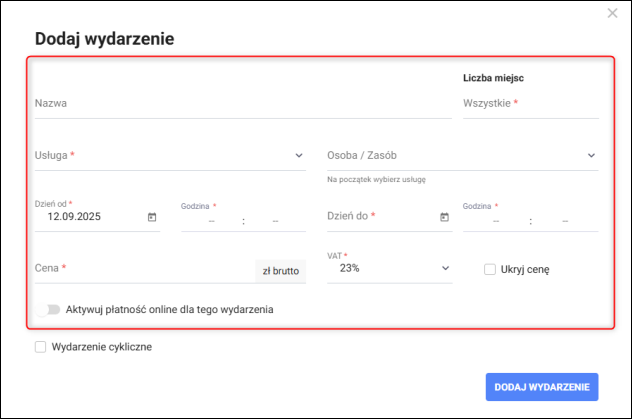Close the Dodaj wydarzenie dialog
Image resolution: width=632 pixels, height=419 pixels.
tap(612, 13)
